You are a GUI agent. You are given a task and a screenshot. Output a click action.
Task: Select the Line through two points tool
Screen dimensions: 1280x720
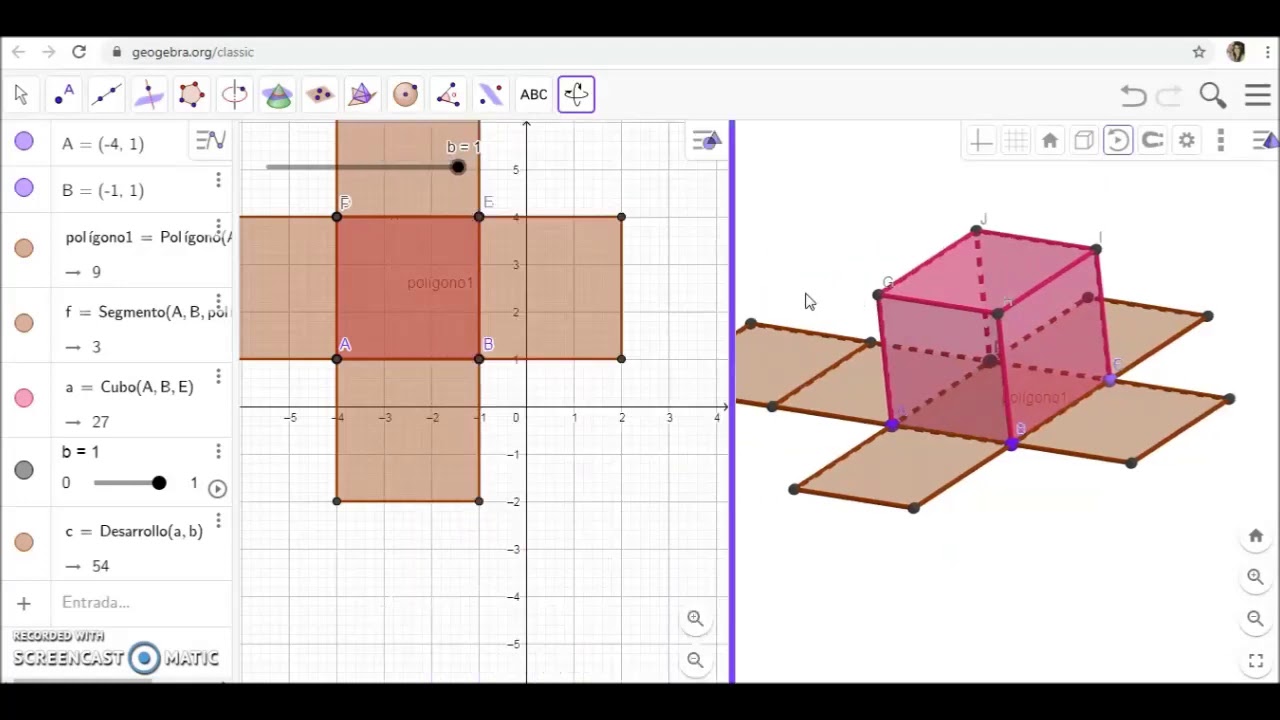106,94
